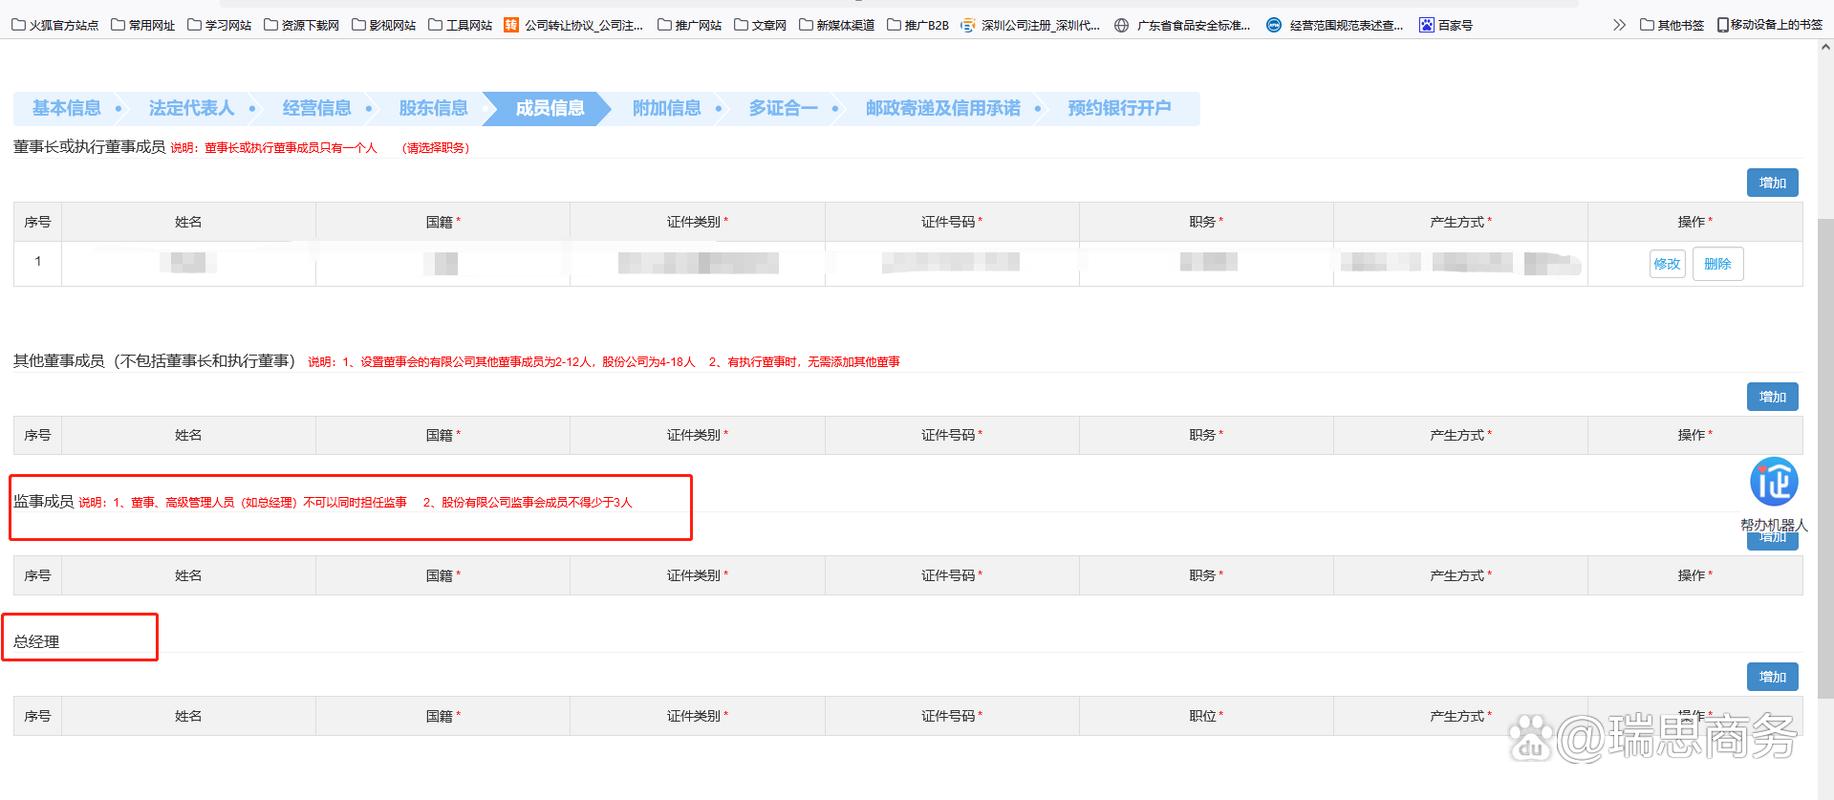The height and width of the screenshot is (800, 1834).
Task: Go to the 法定代表人 step tab
Action: coord(191,108)
